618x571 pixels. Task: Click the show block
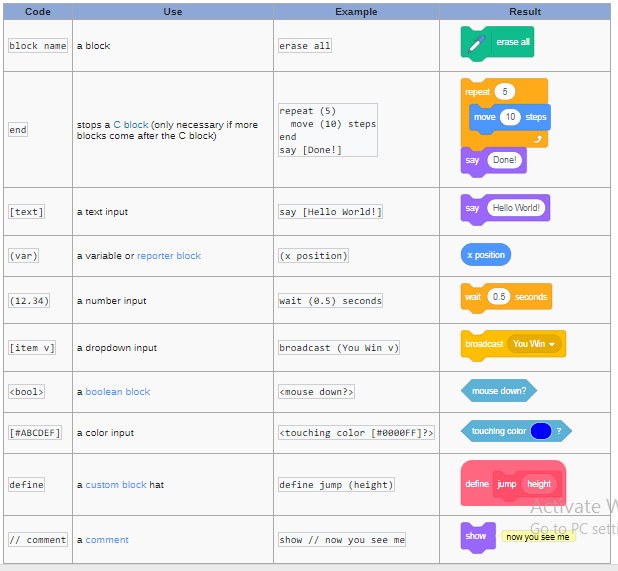pyautogui.click(x=478, y=537)
